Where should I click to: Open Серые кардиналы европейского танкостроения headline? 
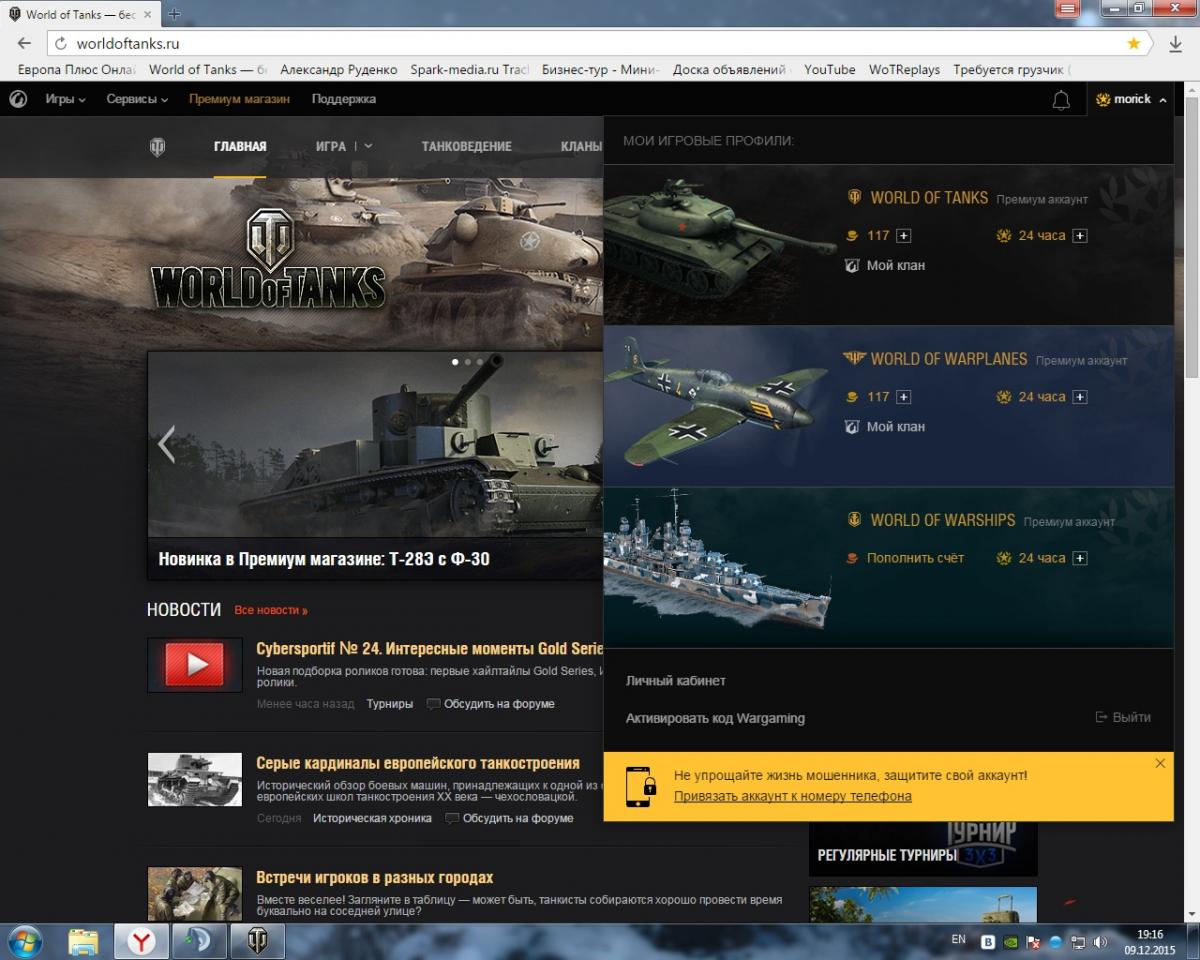[x=418, y=763]
